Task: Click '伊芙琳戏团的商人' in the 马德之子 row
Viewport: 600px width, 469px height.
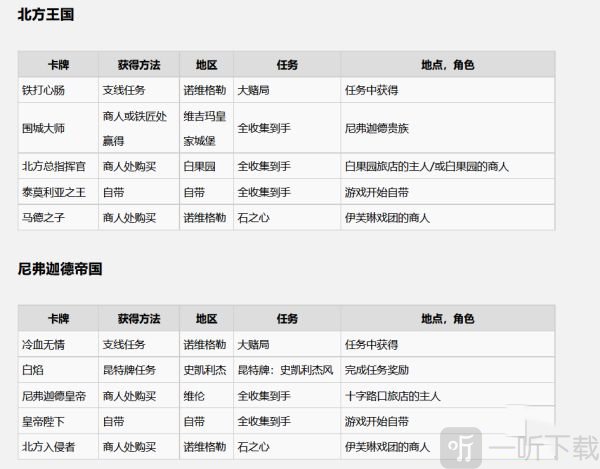Action: pyautogui.click(x=387, y=218)
